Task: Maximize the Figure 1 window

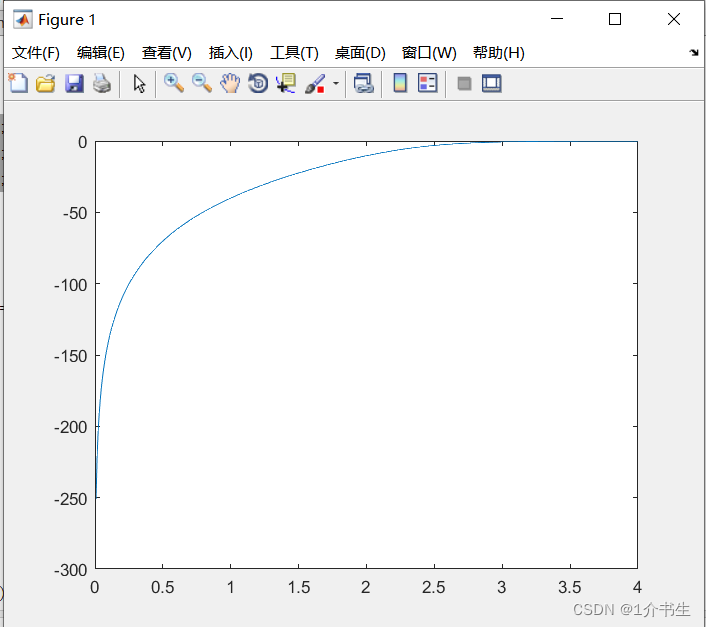Action: click(615, 19)
